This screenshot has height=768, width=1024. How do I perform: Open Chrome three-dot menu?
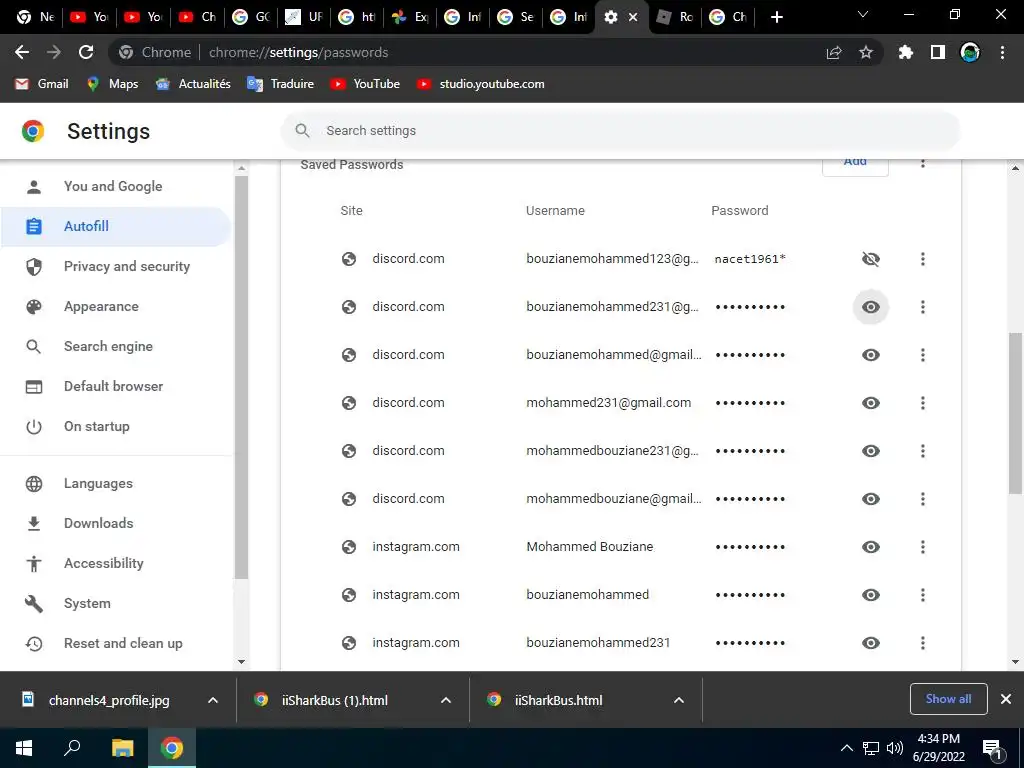[x=1002, y=52]
